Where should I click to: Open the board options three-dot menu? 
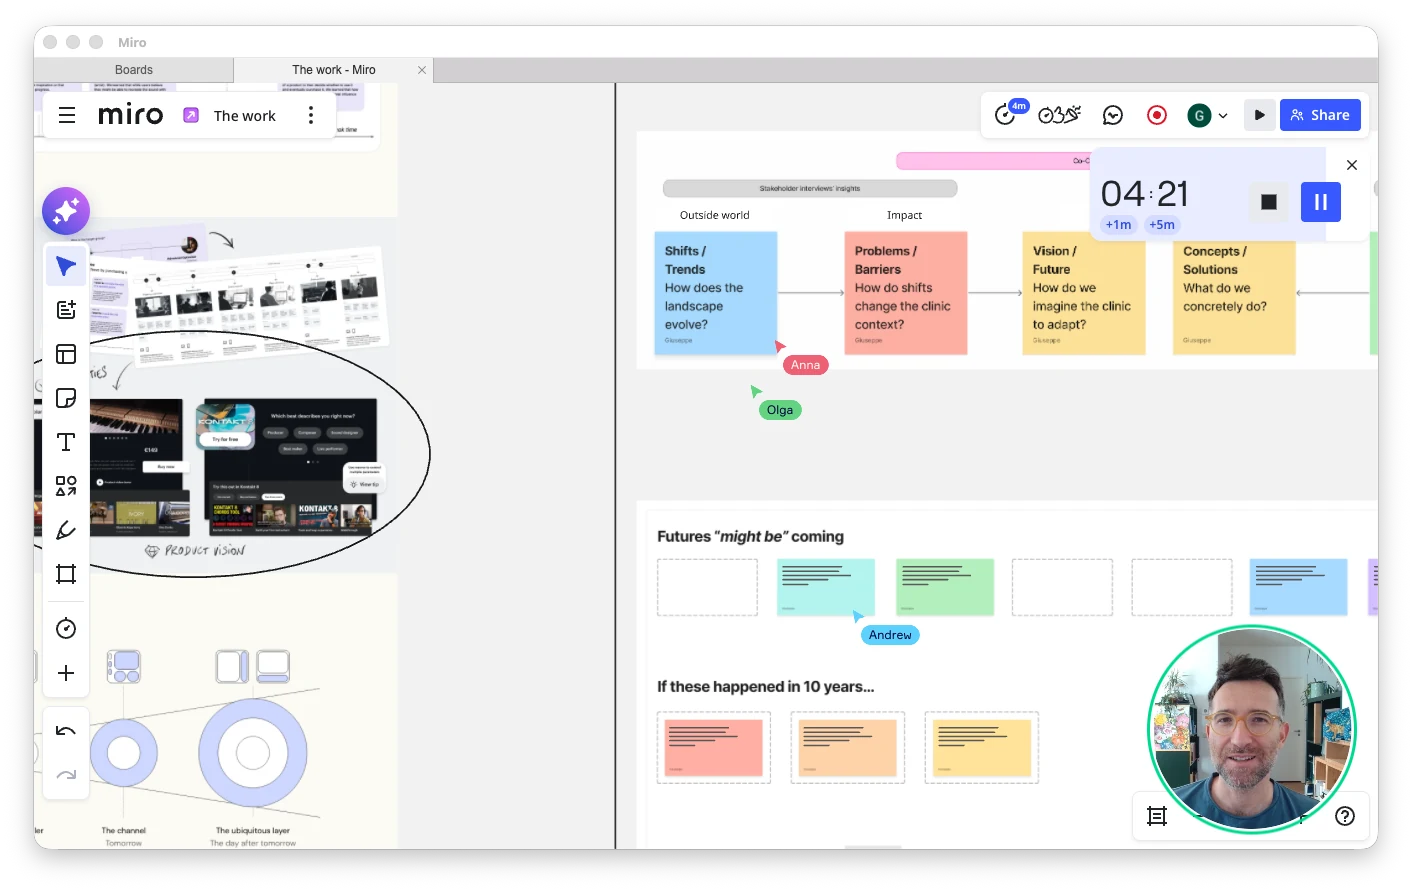[x=311, y=115]
